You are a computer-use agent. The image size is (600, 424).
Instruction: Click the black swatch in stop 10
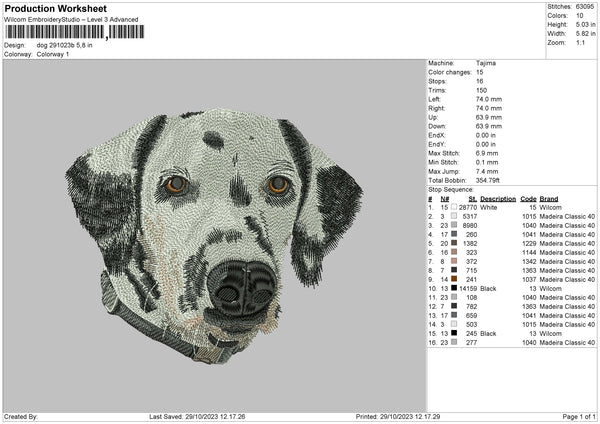coord(453,288)
